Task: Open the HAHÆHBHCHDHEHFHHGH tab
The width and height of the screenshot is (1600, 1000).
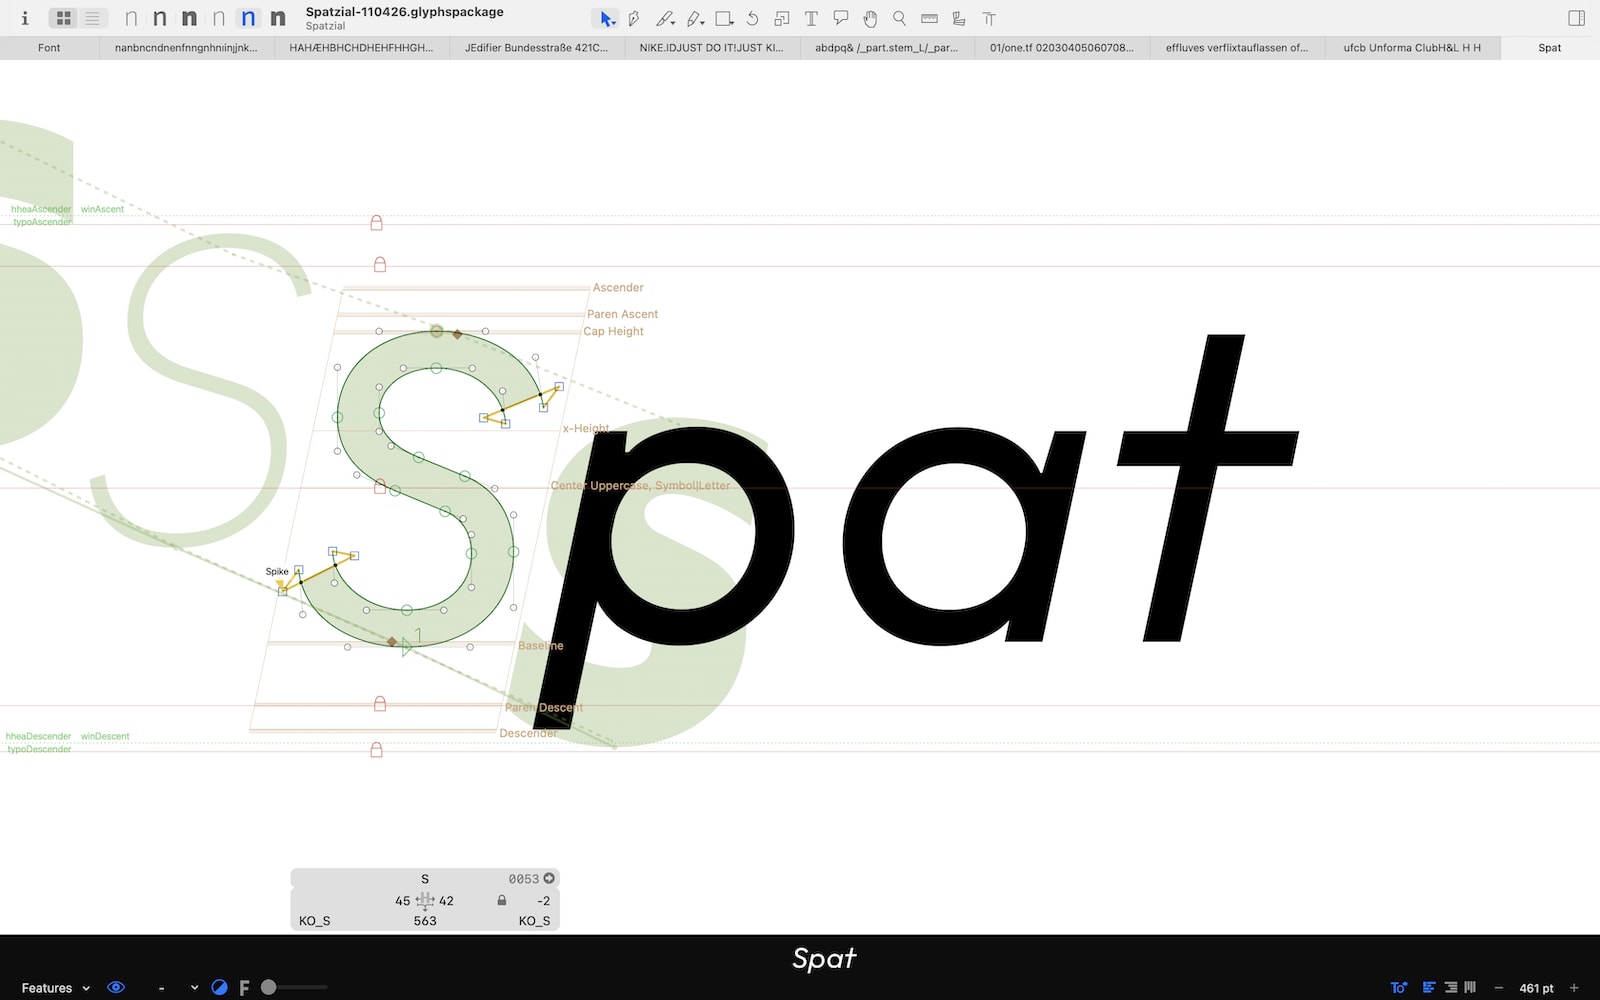Action: point(361,47)
